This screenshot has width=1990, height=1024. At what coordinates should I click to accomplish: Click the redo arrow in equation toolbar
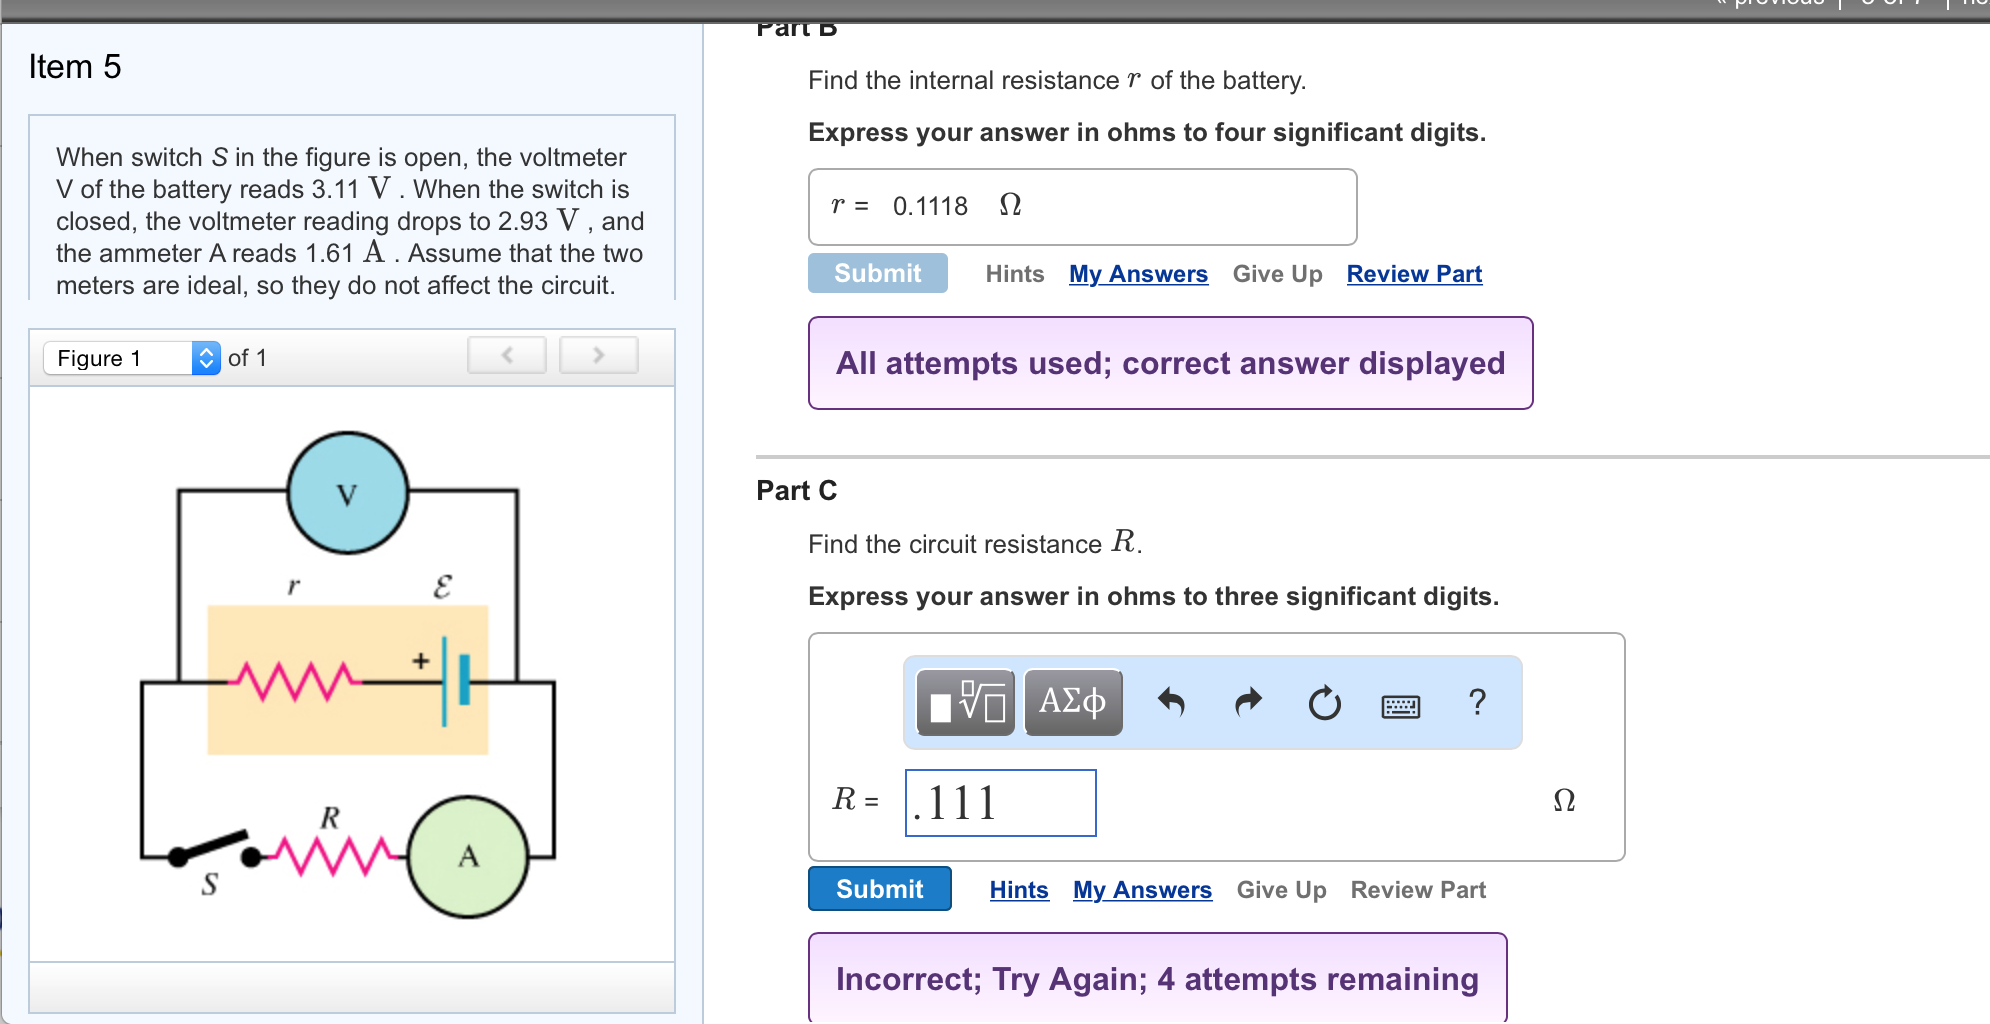pos(1248,703)
